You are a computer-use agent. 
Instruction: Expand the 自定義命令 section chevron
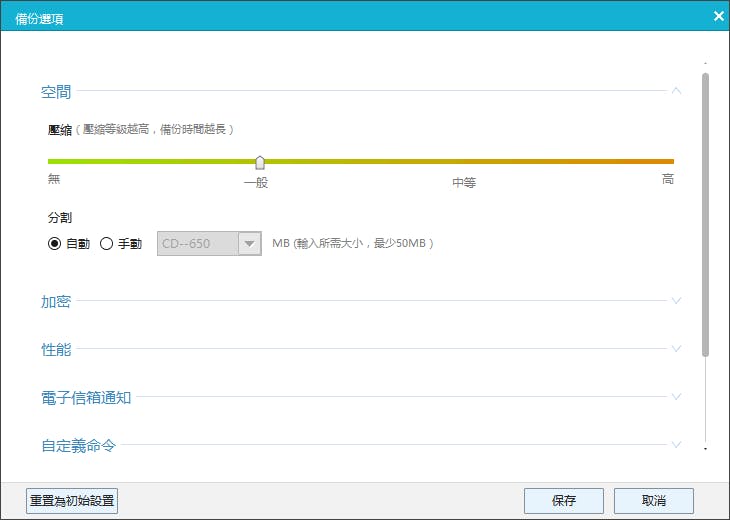(676, 445)
